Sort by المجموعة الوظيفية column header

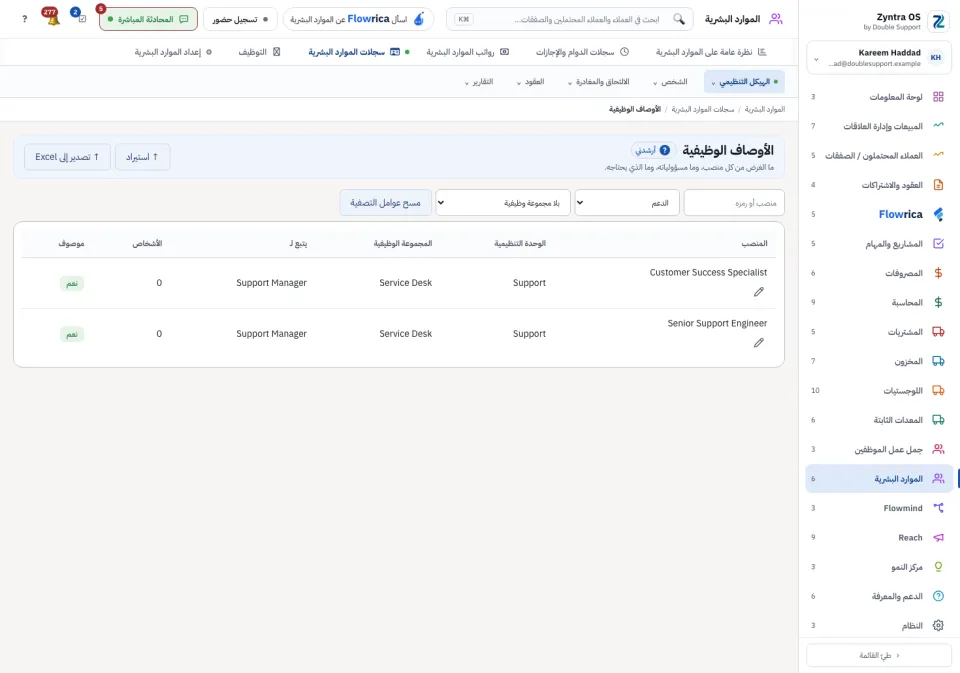[x=403, y=243]
